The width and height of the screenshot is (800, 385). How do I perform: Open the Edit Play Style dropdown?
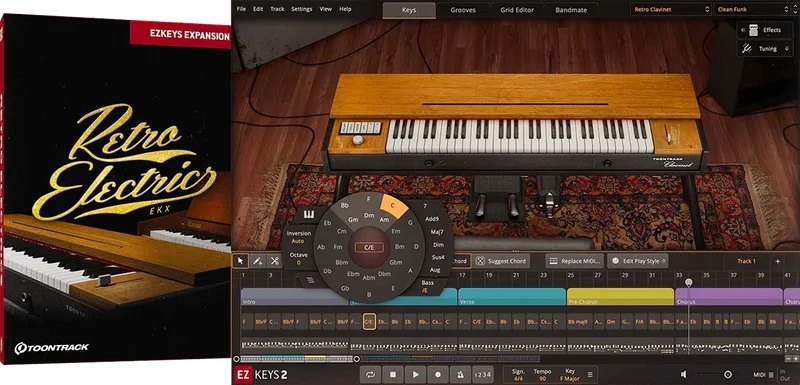638,261
